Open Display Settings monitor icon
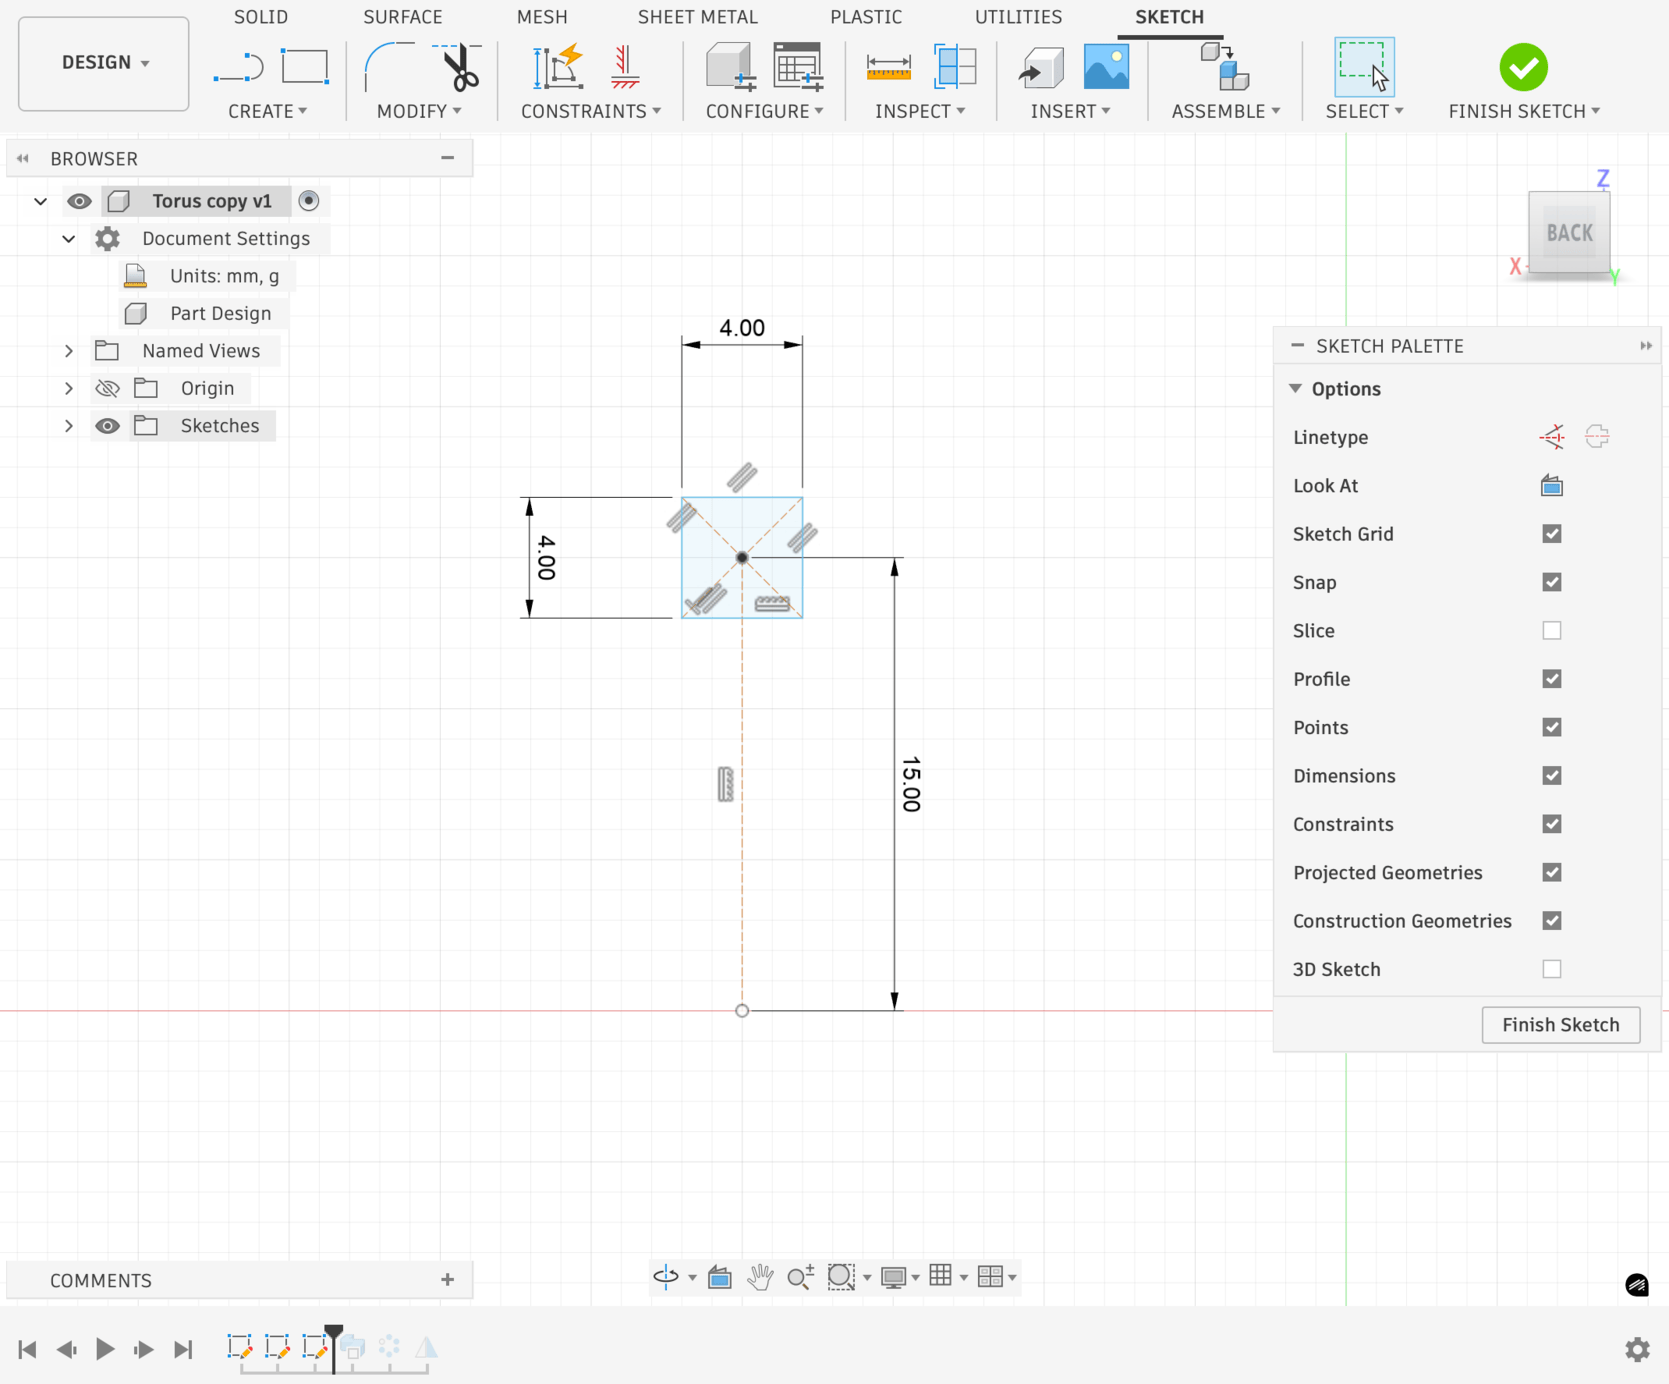The image size is (1669, 1384). click(894, 1277)
